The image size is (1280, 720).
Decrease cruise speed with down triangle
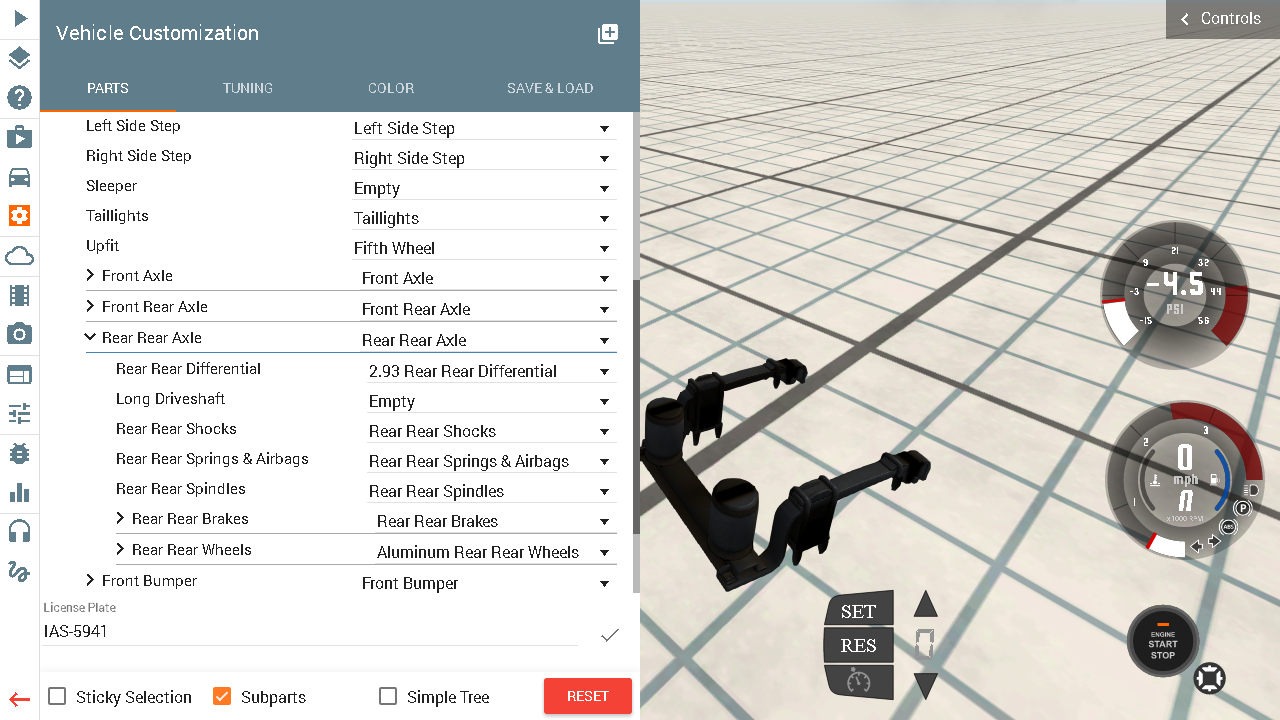(x=926, y=686)
